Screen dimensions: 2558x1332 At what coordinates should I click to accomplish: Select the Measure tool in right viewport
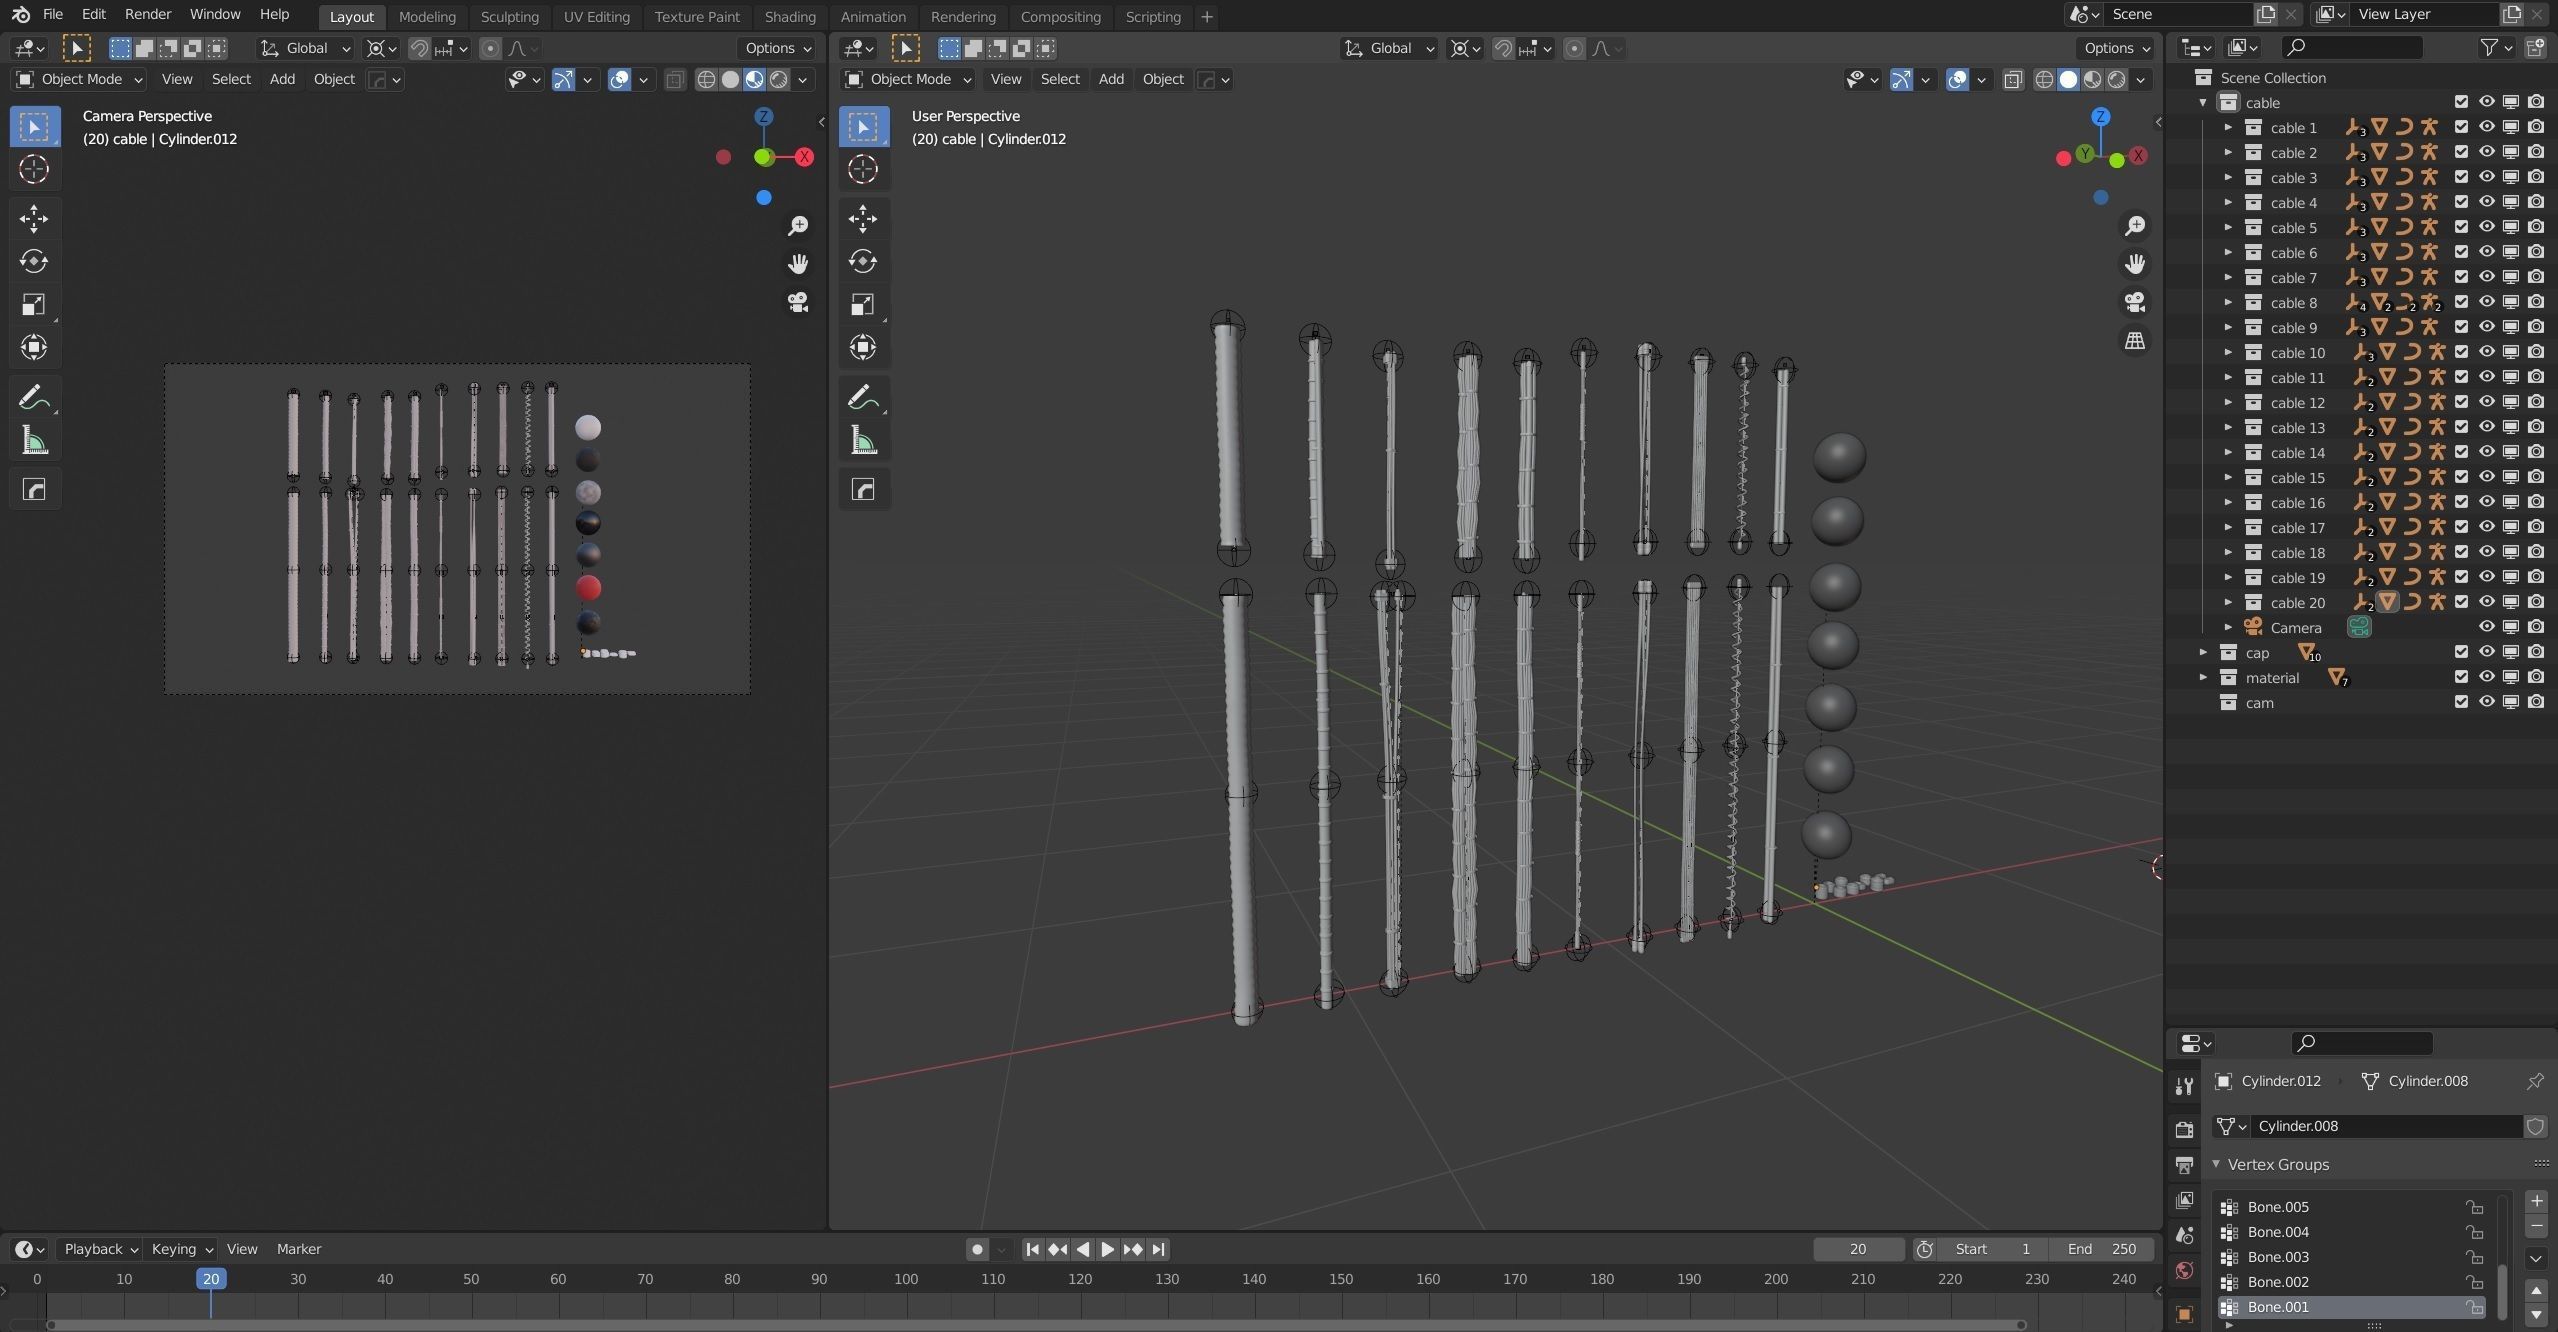[863, 441]
